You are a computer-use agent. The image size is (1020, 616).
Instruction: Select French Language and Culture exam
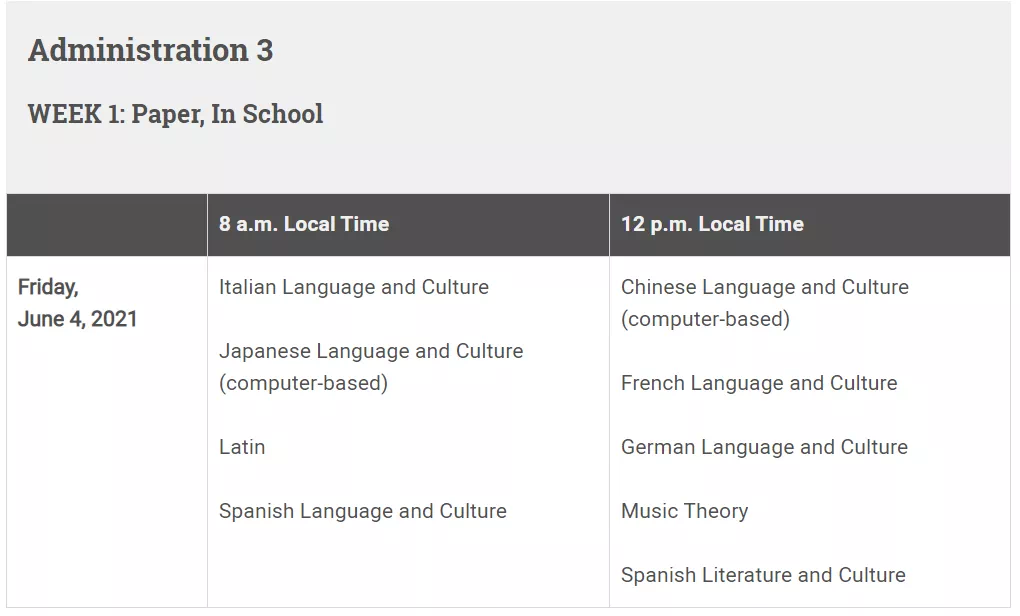[x=759, y=383]
